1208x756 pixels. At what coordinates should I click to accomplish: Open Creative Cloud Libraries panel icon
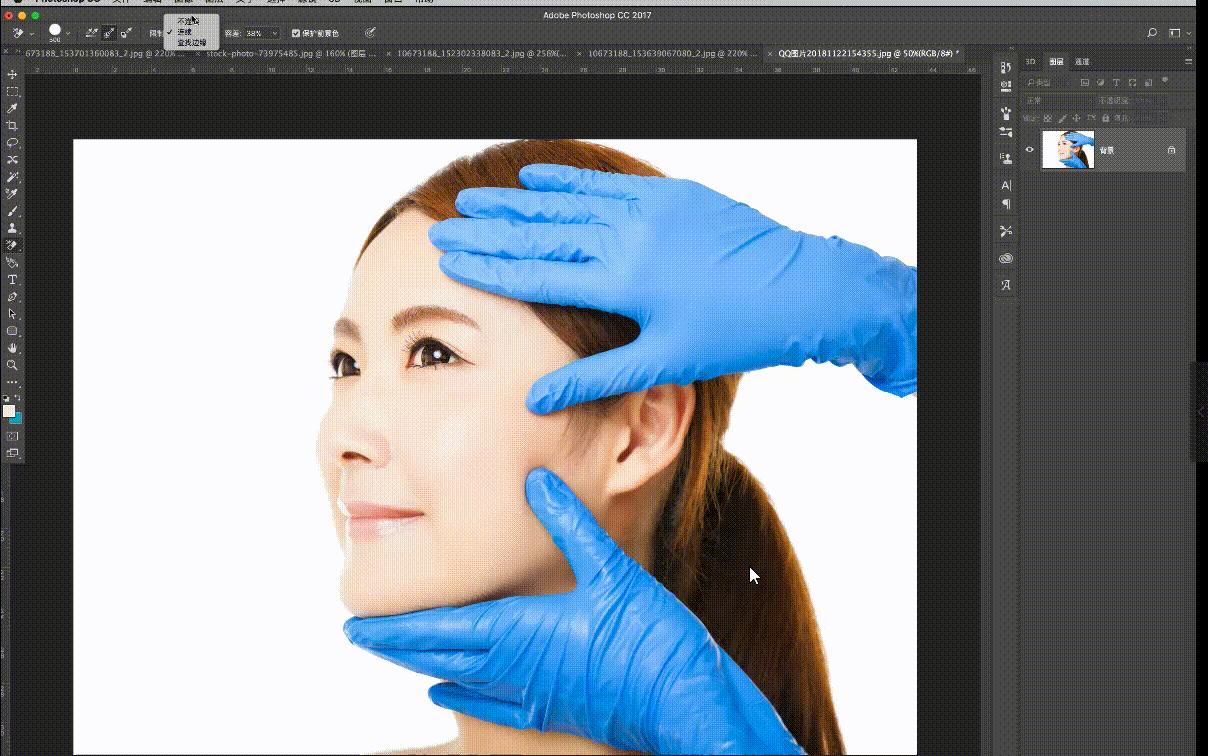[x=1006, y=258]
